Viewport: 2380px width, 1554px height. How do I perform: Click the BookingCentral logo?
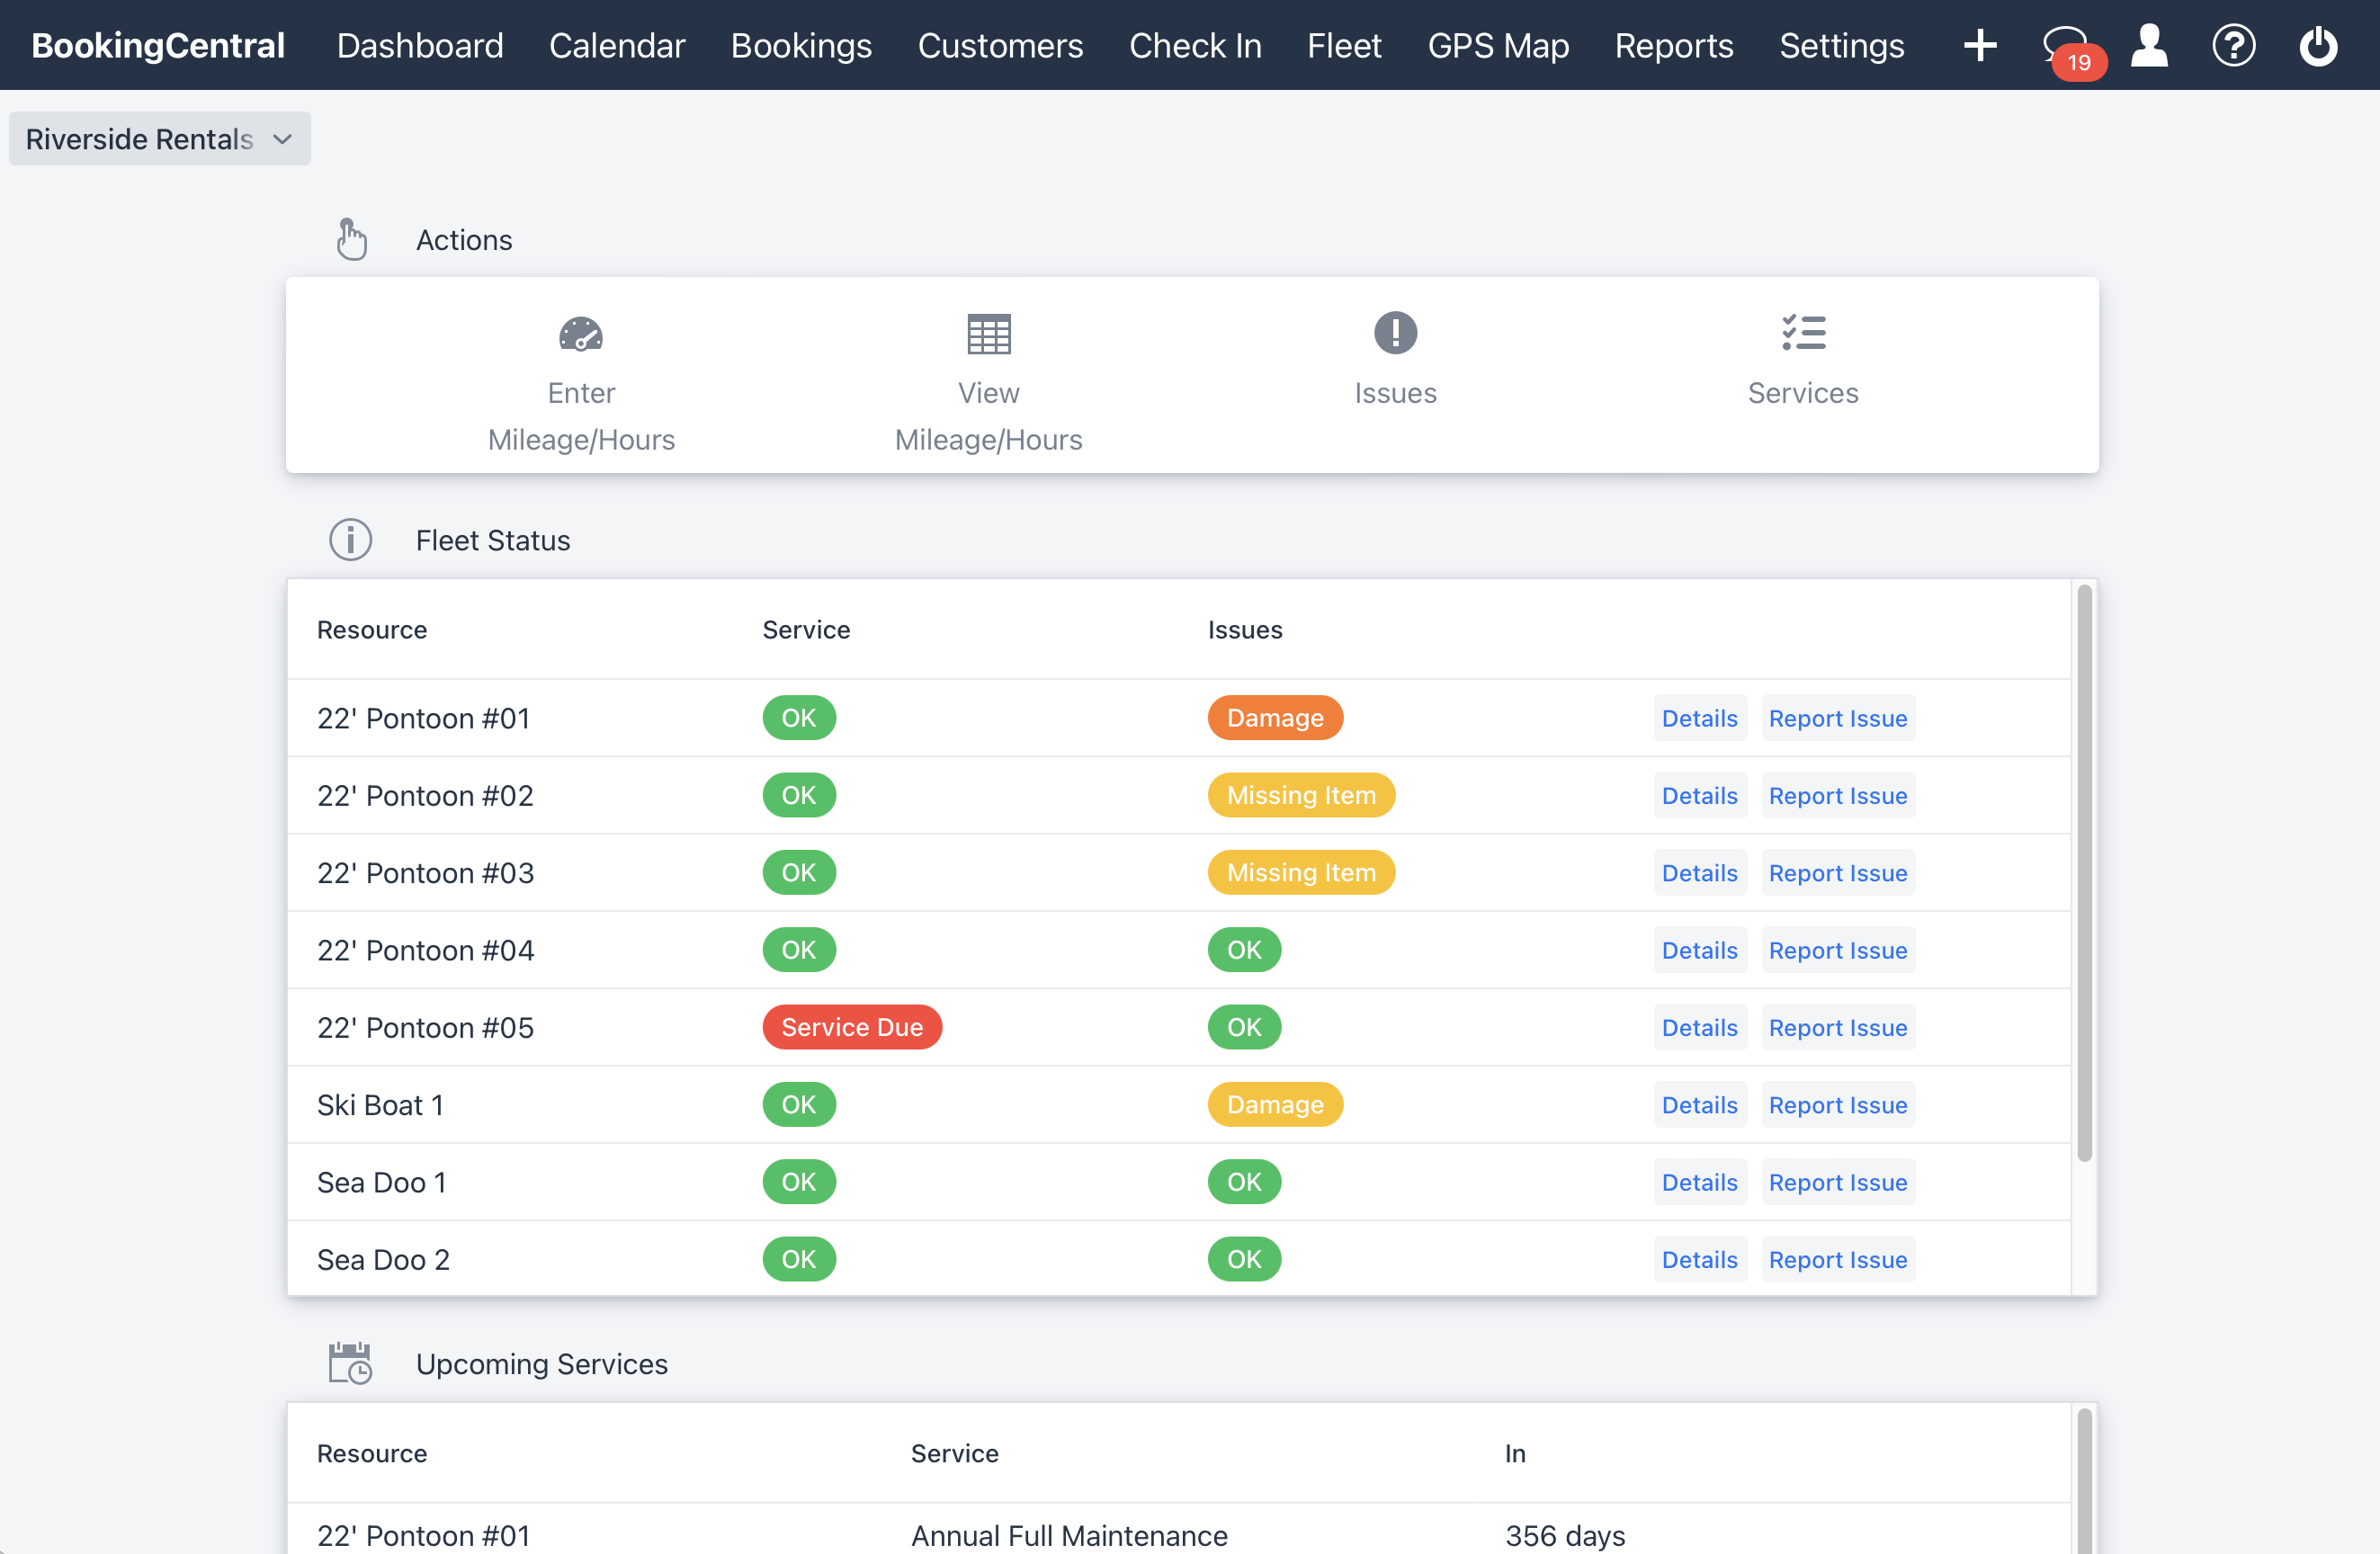pos(158,45)
